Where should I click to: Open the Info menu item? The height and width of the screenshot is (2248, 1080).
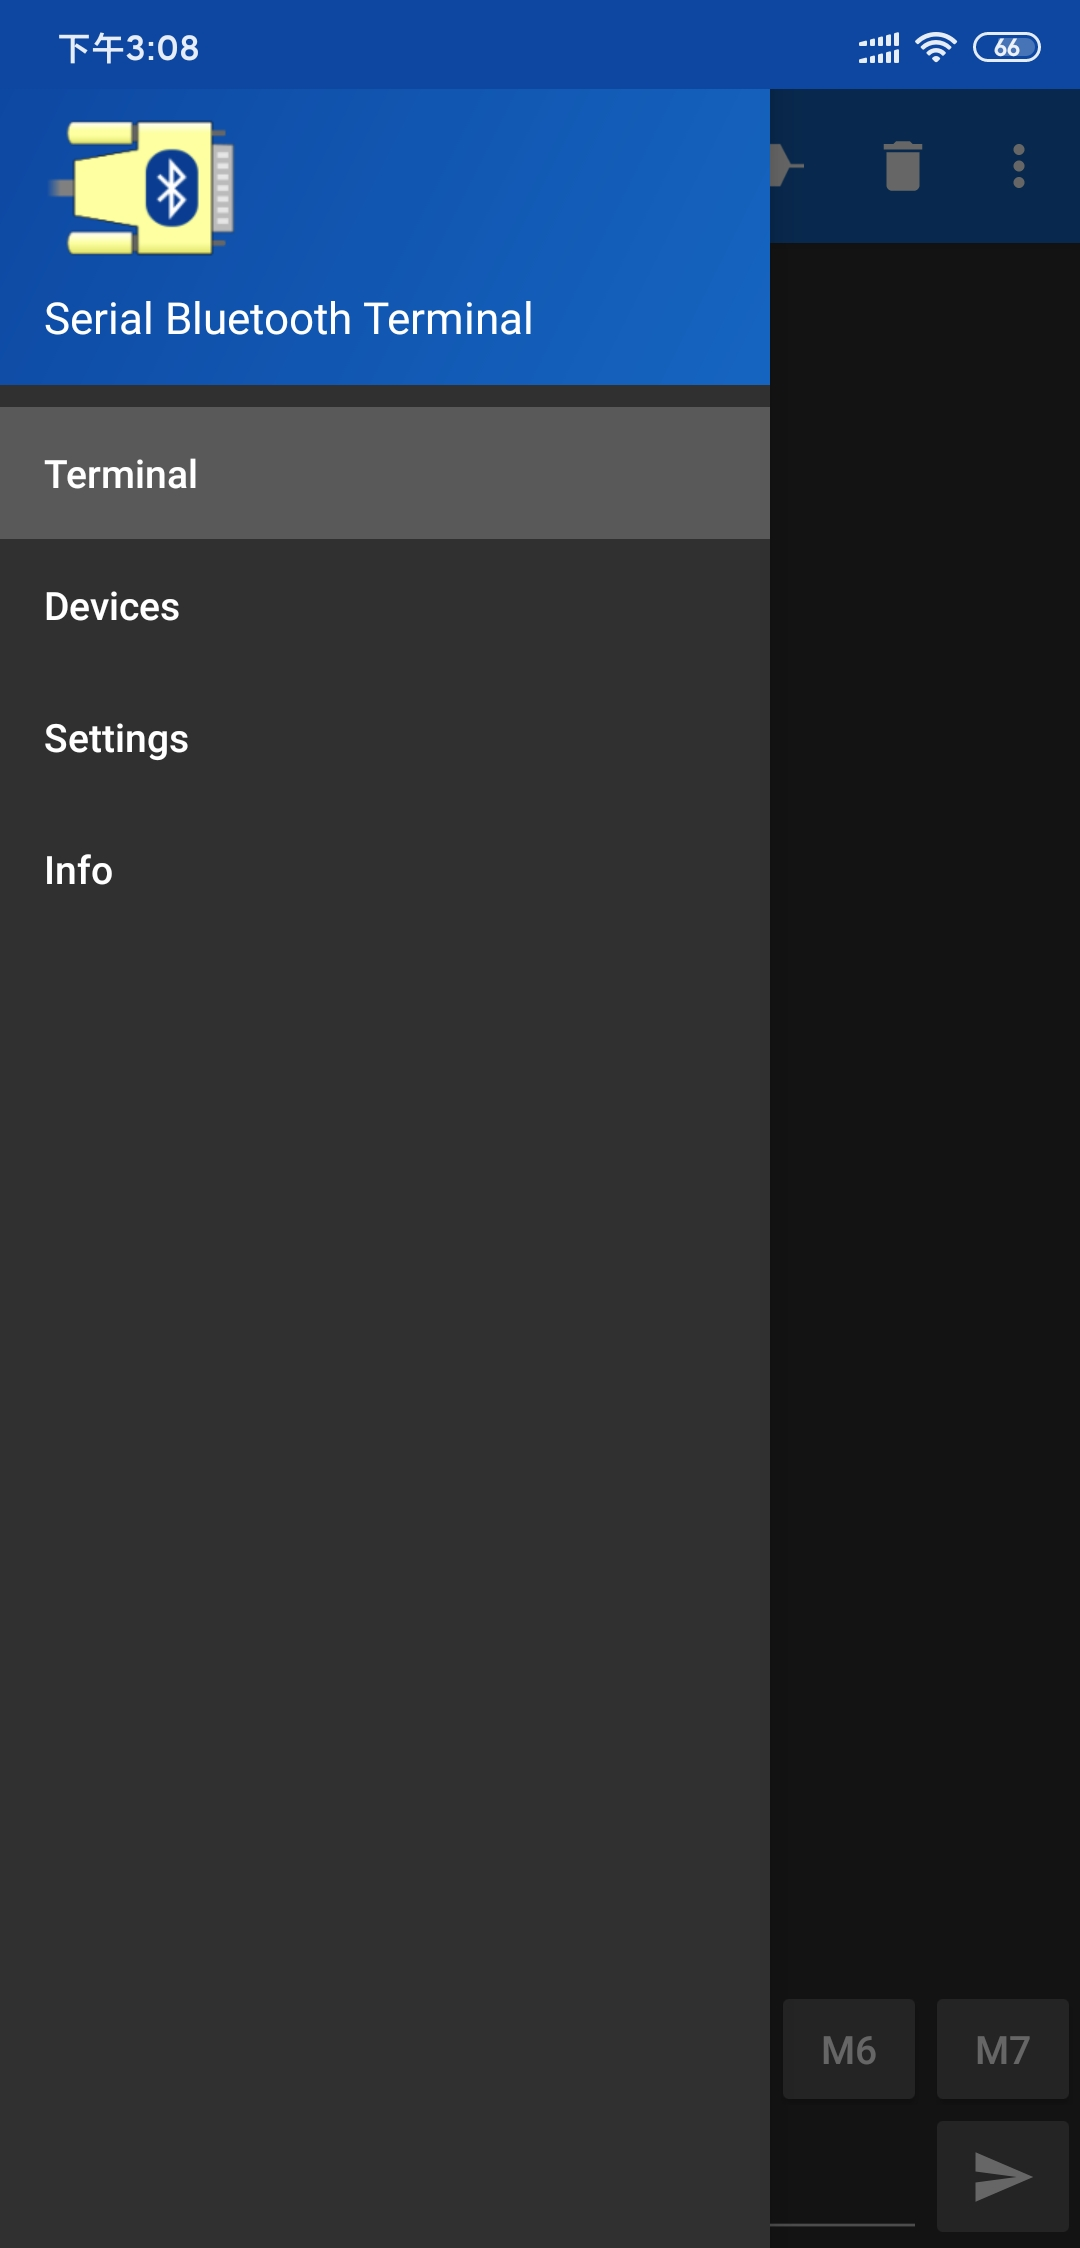(385, 870)
